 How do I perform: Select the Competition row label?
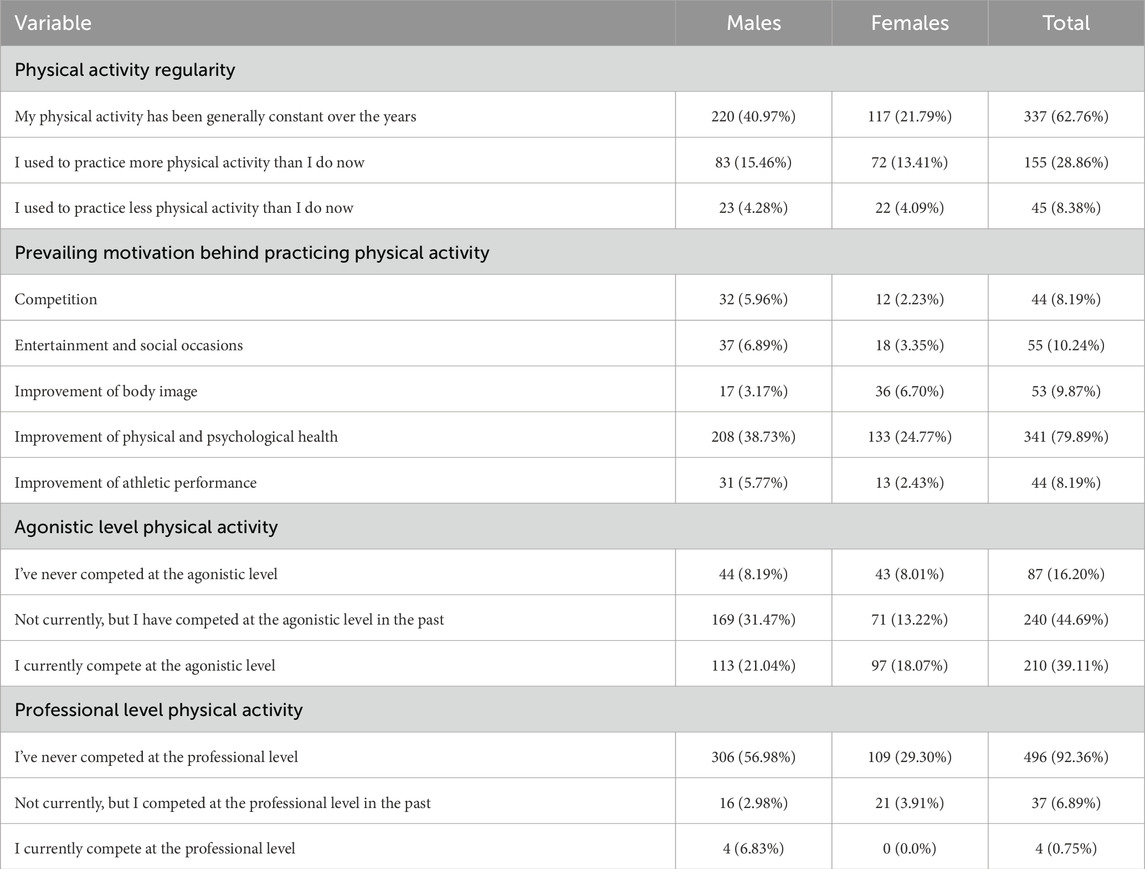click(x=55, y=299)
